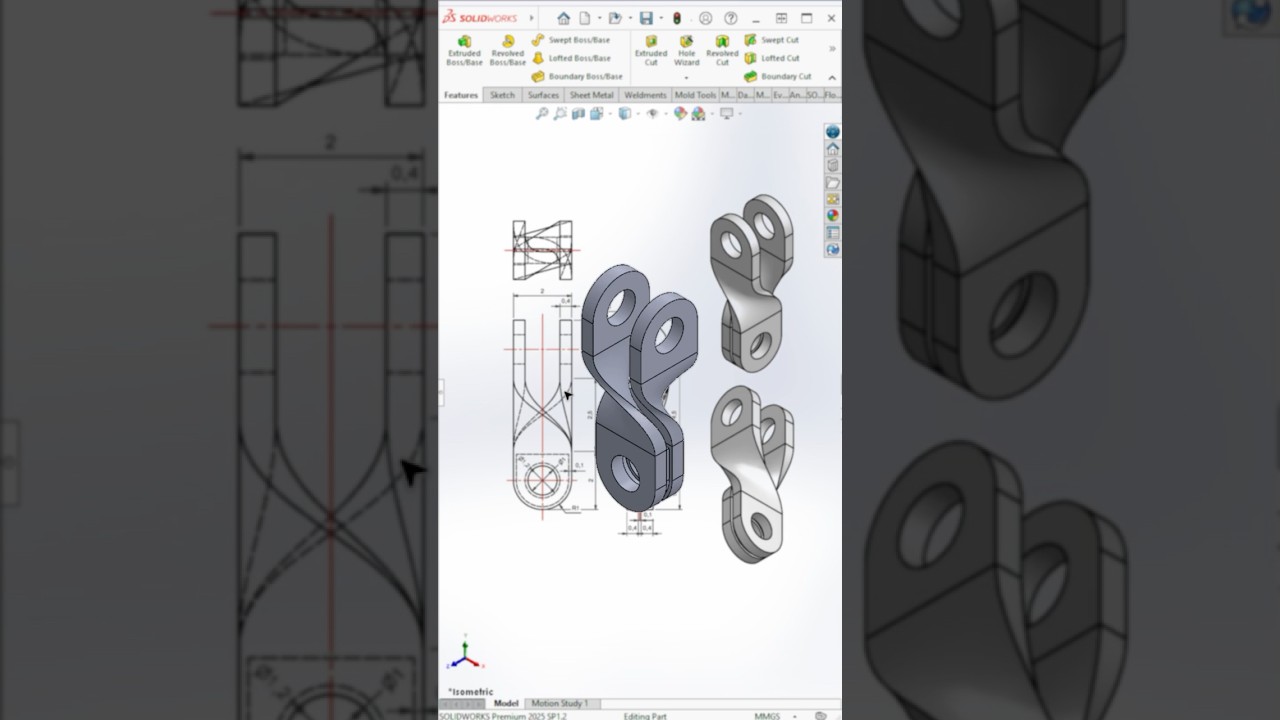Select the Model tab at bottom

point(506,703)
